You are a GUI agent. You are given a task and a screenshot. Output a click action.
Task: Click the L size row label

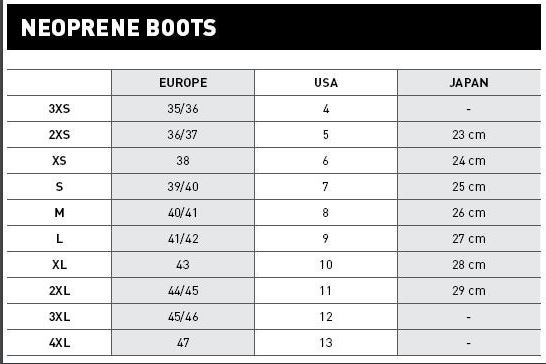click(59, 239)
